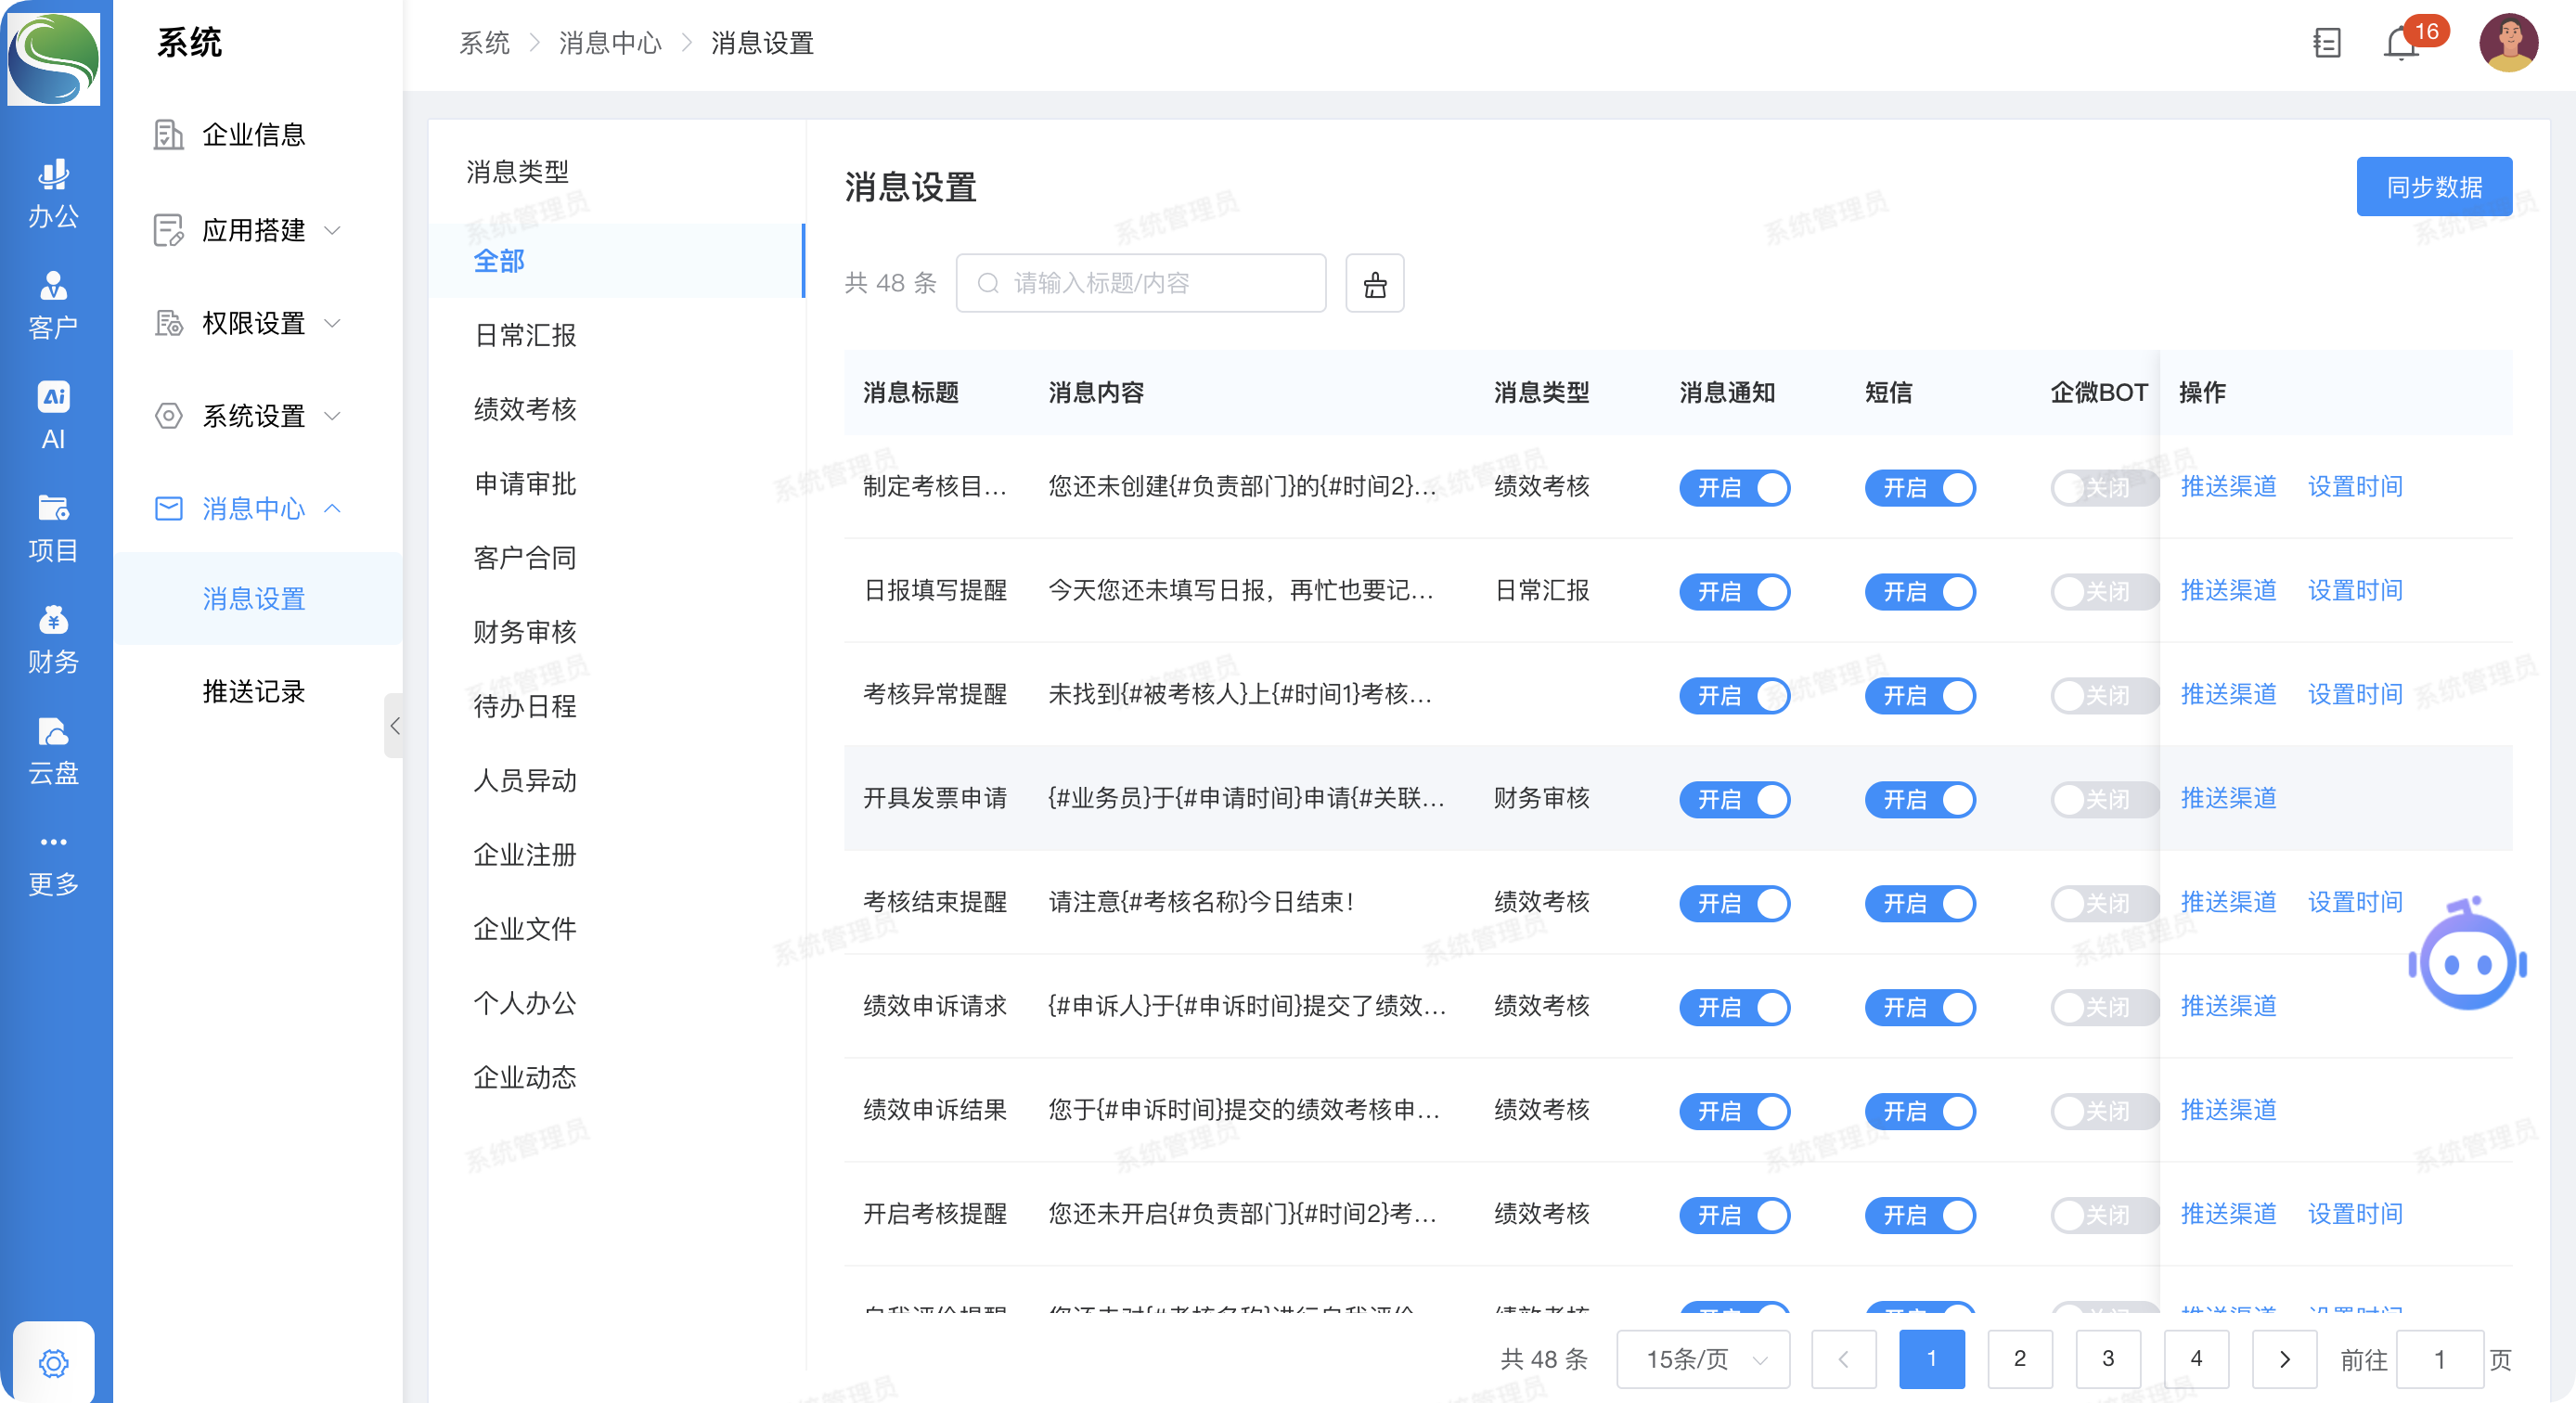Open user avatar profile menu
This screenshot has height=1403, width=2576.
(2508, 43)
